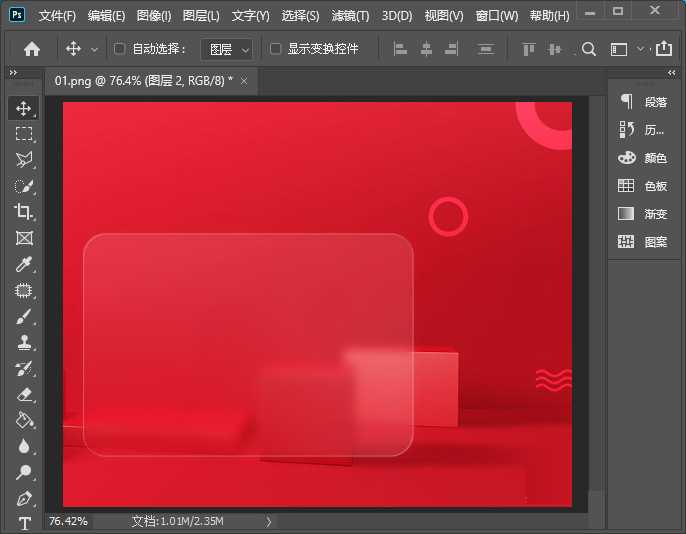Open the 色板 swatches panel
This screenshot has width=686, height=534.
643,186
